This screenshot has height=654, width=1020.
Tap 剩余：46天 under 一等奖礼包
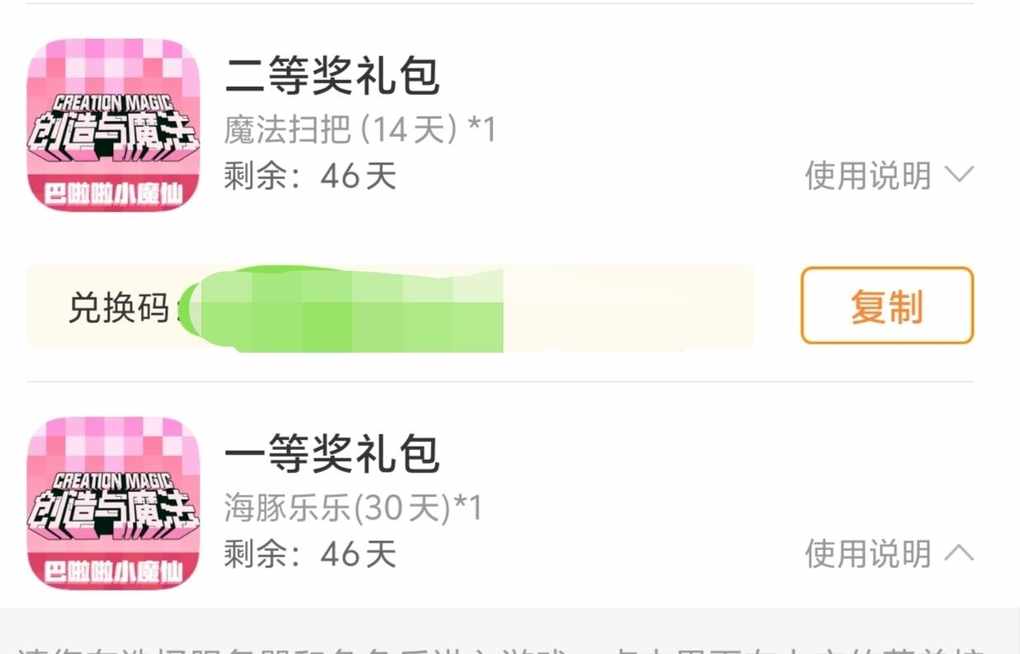[310, 553]
